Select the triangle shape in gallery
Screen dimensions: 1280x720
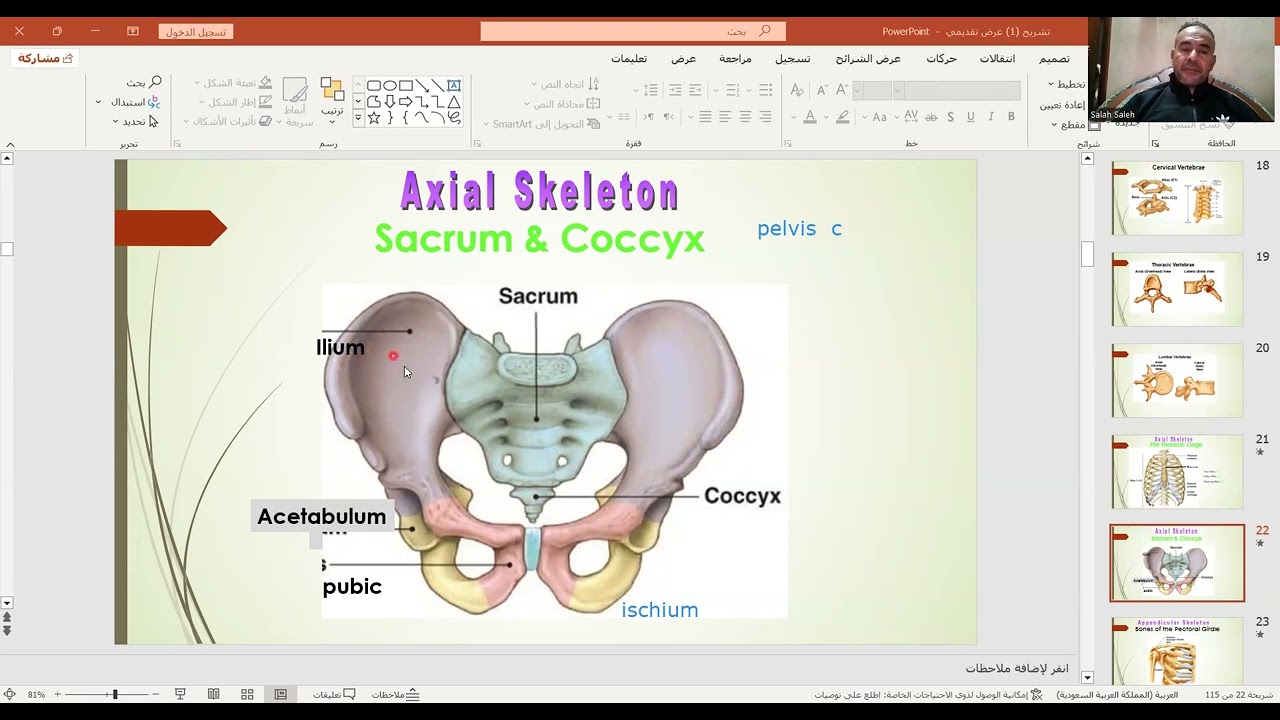click(x=454, y=101)
